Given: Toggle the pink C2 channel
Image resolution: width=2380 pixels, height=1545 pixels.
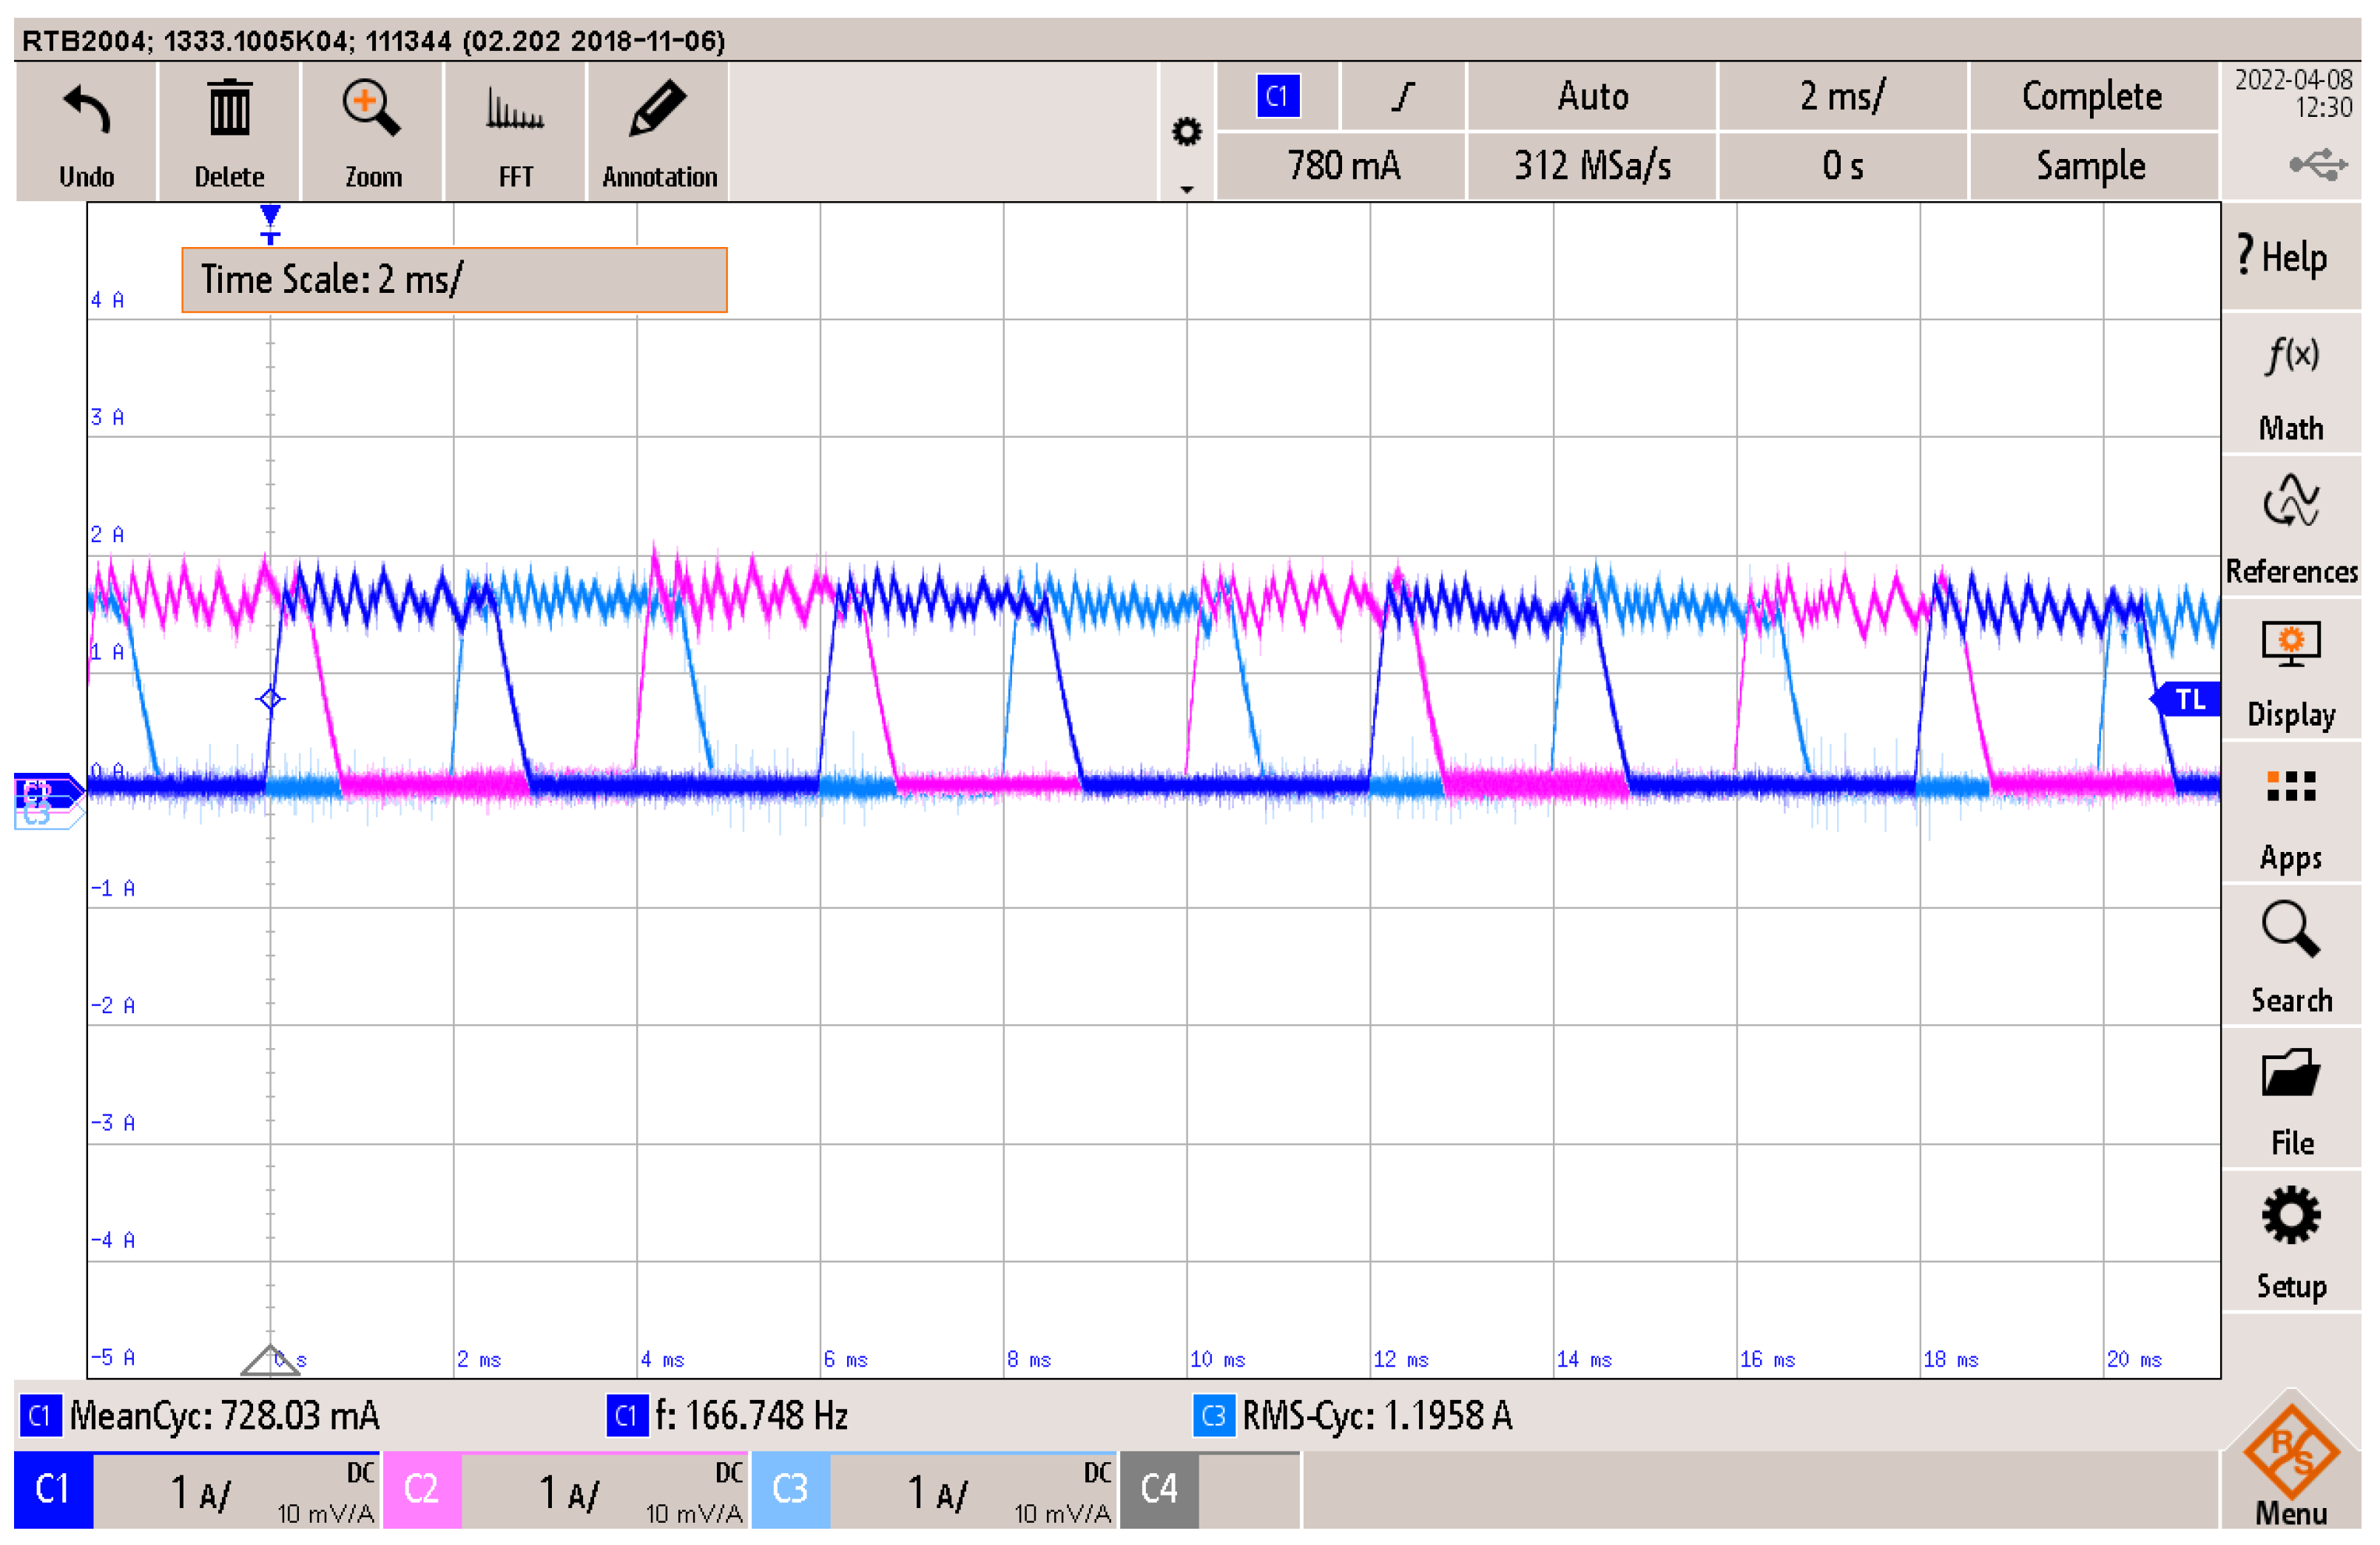Looking at the screenshot, I should point(421,1489).
